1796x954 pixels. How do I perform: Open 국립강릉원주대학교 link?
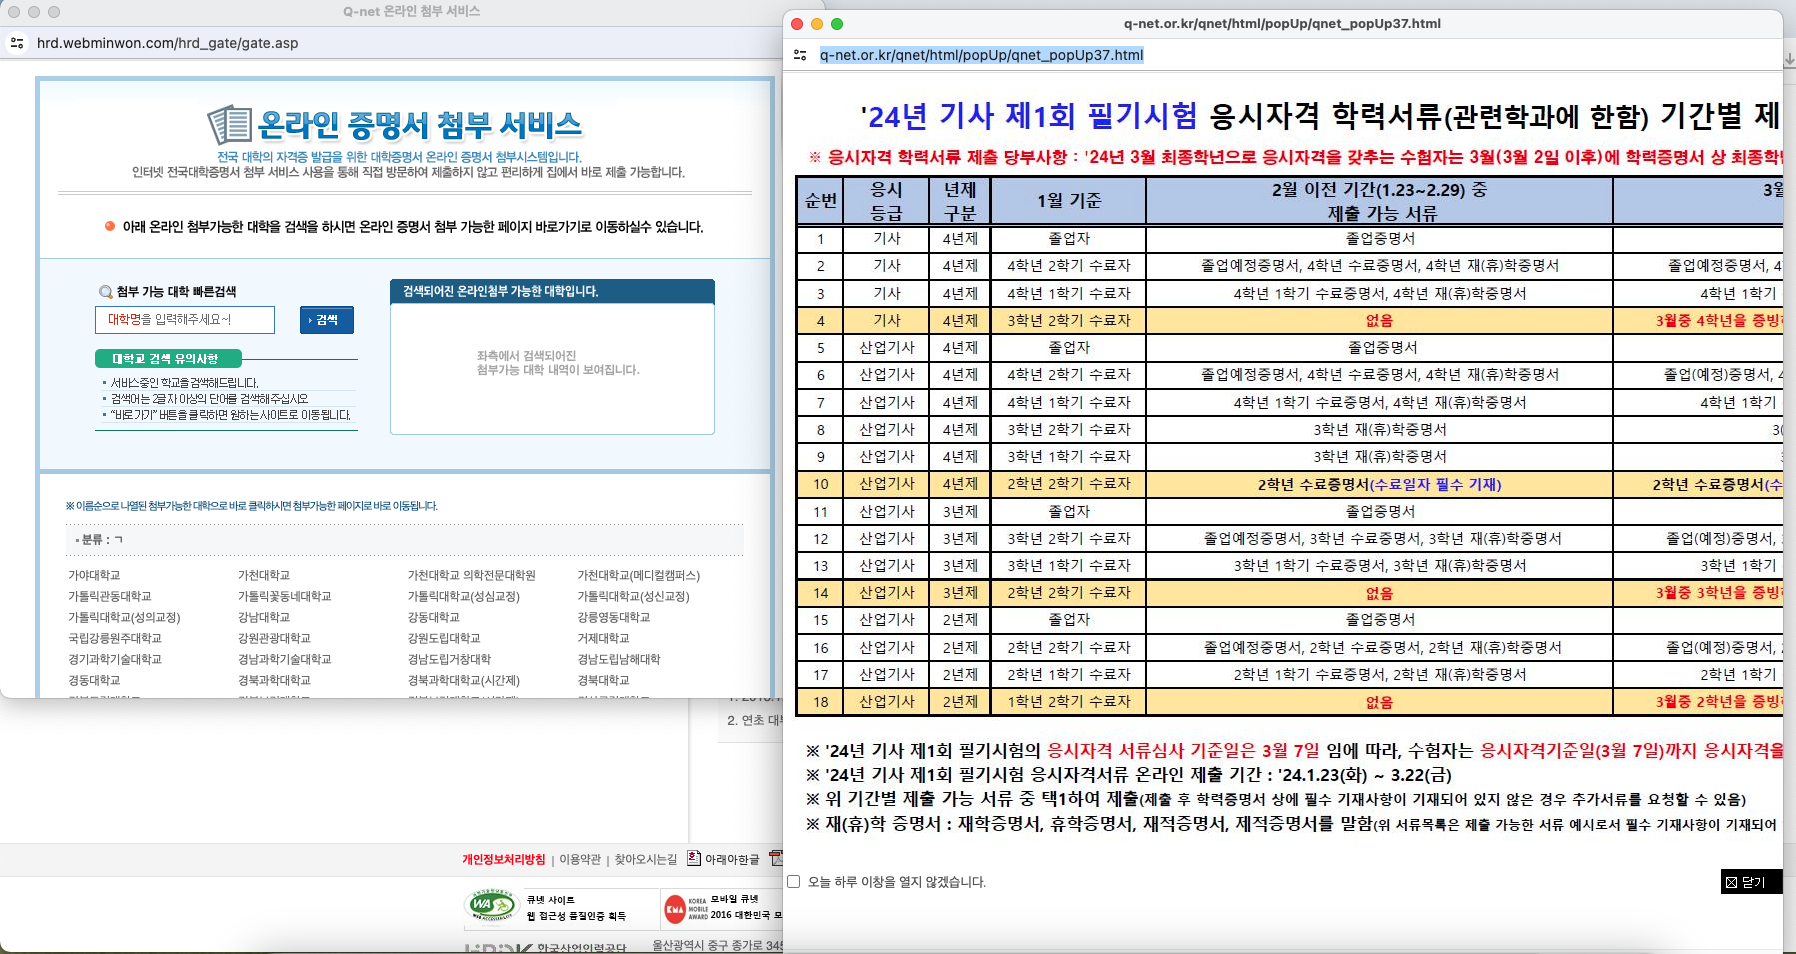(x=115, y=638)
